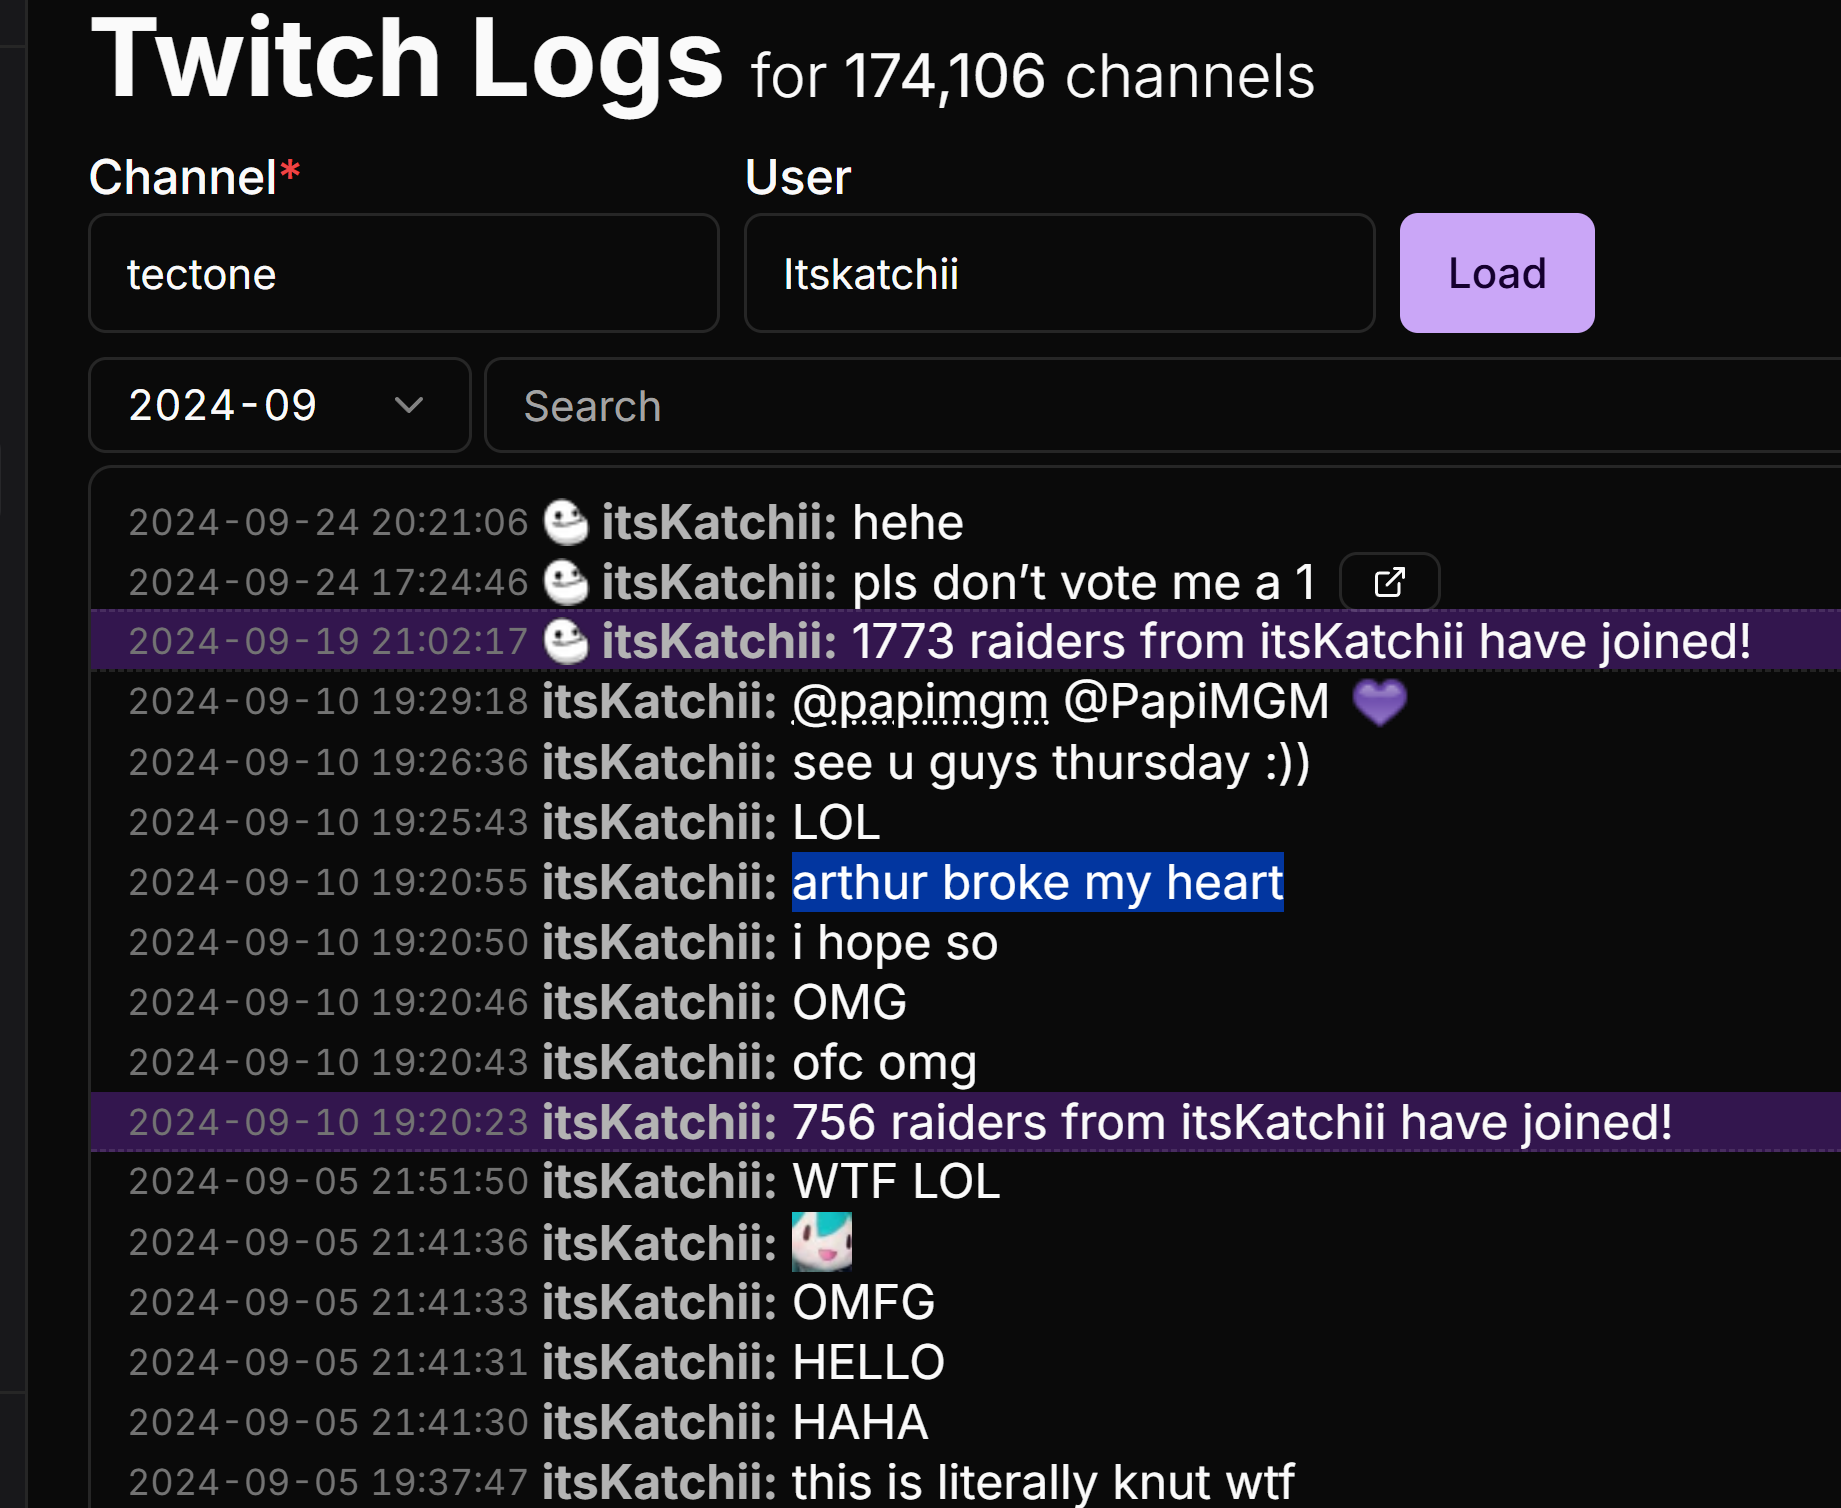The image size is (1841, 1508).
Task: Click the 'see u guys thursday :))' message
Action: click(x=1051, y=762)
